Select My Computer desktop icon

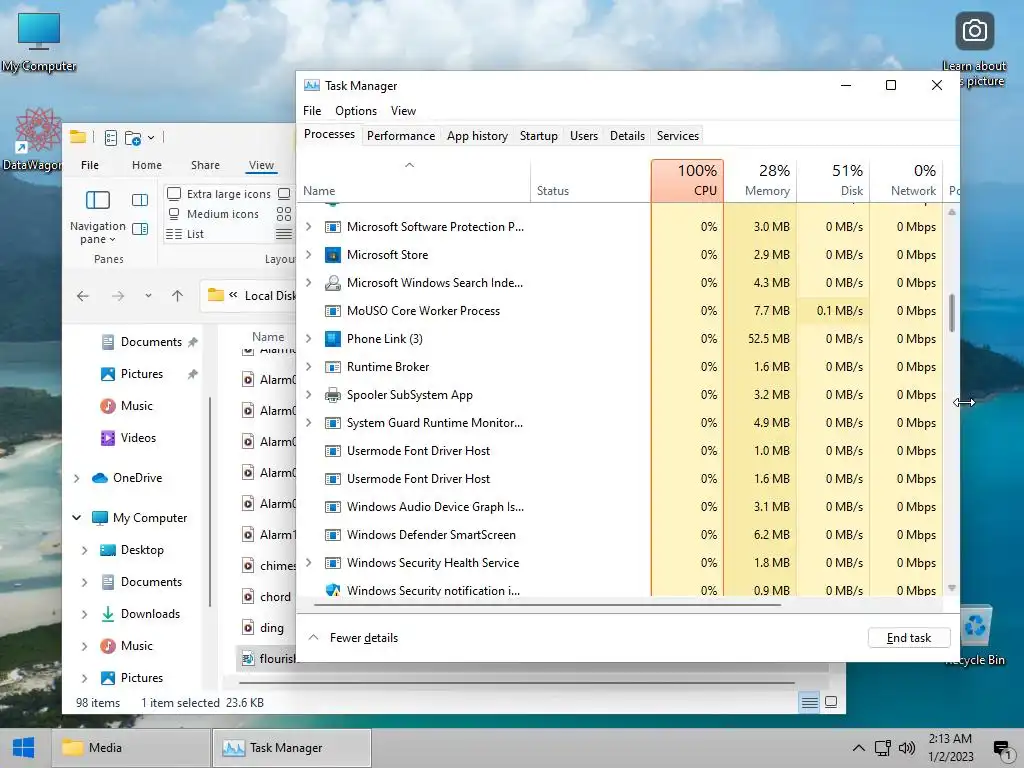(39, 31)
